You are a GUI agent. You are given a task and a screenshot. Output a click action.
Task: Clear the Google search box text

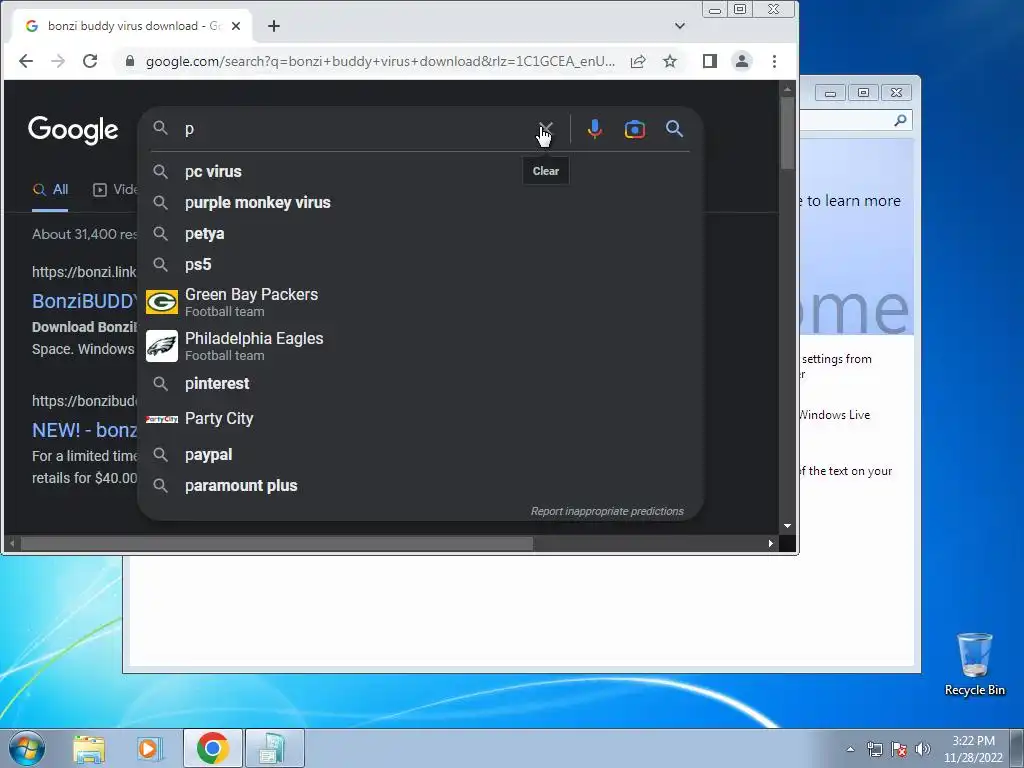pos(546,129)
